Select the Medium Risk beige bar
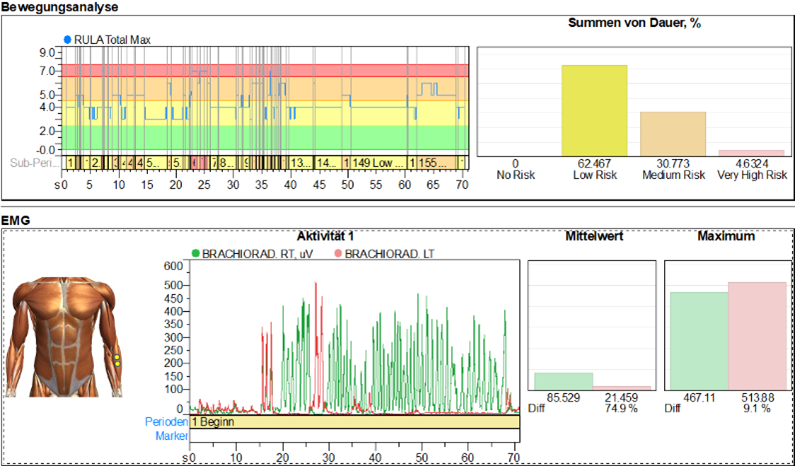Viewport: 795px width, 466px height. point(673,134)
